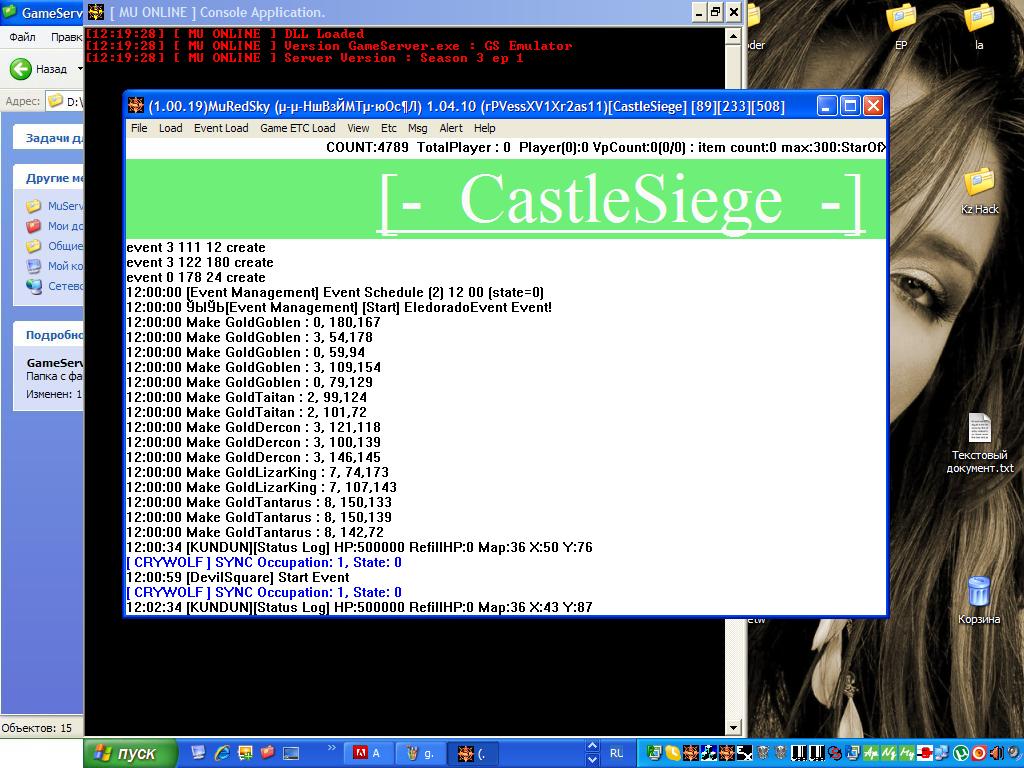The image size is (1024, 768).
Task: Open the View menu in MuRedSky
Action: 358,128
